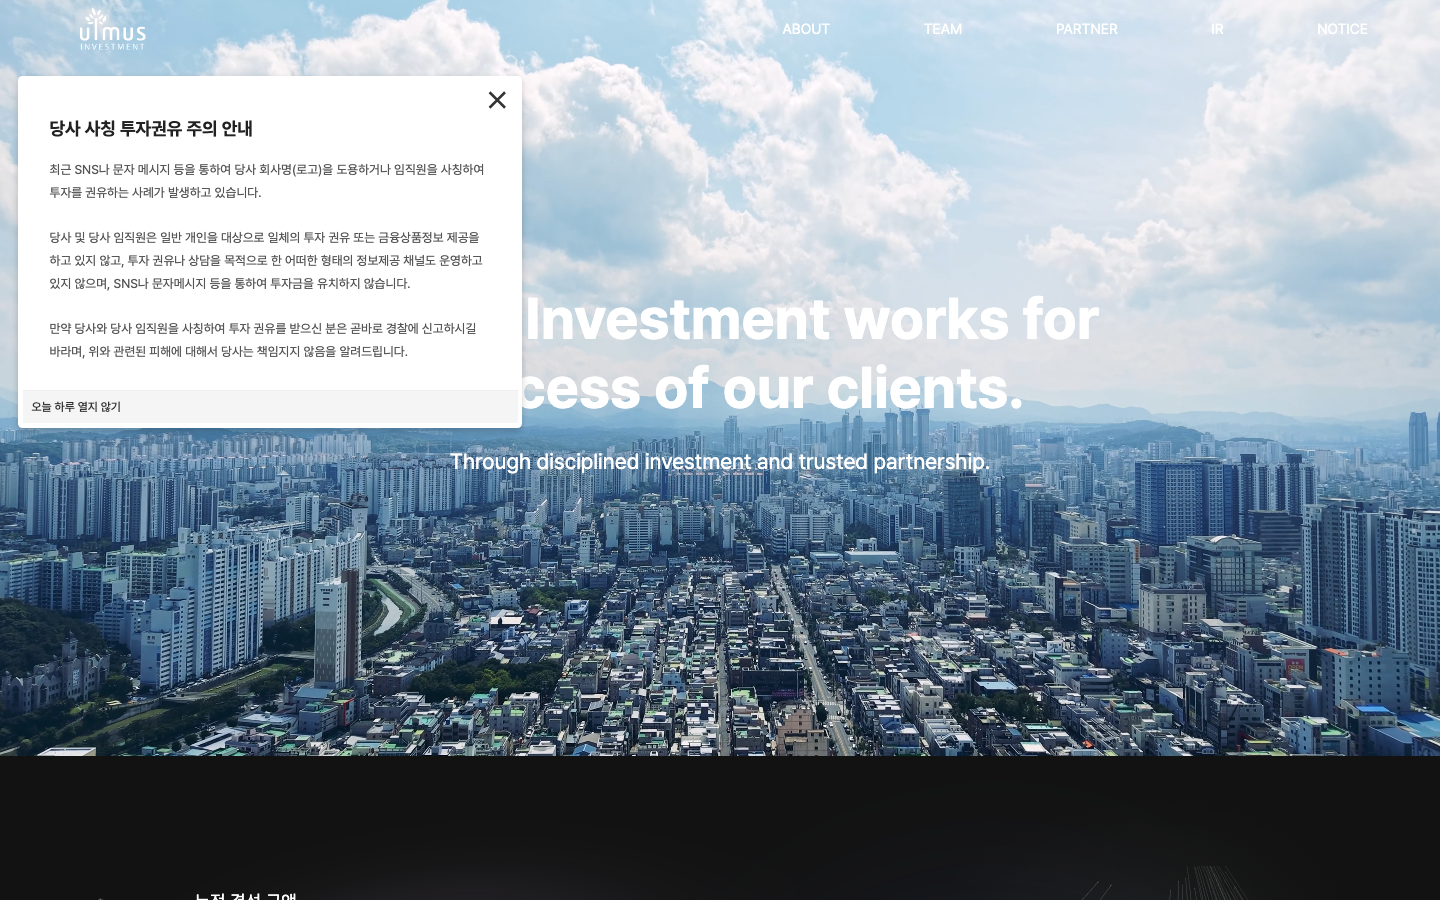Image resolution: width=1440 pixels, height=900 pixels.
Task: Navigate to the IR menu
Action: click(x=1217, y=29)
